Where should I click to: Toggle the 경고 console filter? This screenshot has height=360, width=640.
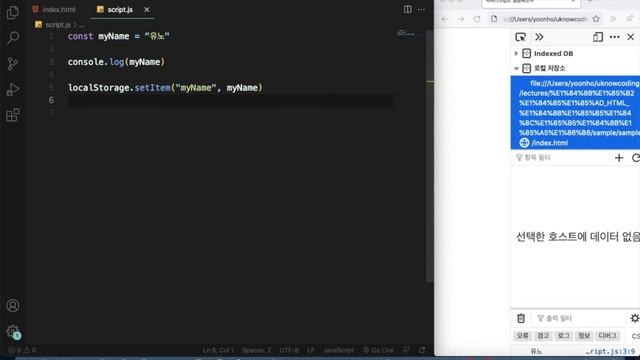point(543,336)
